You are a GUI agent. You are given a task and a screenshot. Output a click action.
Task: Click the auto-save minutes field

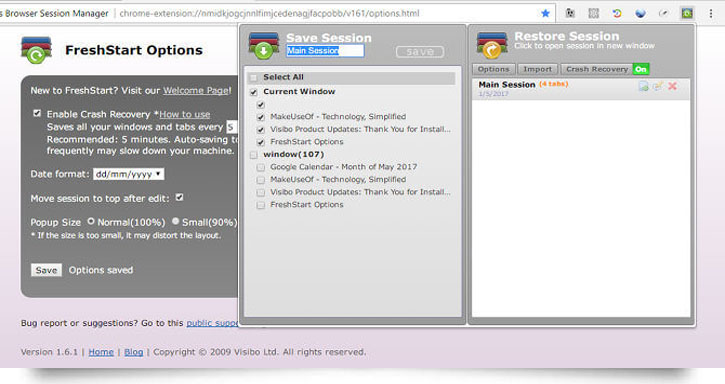click(x=232, y=127)
